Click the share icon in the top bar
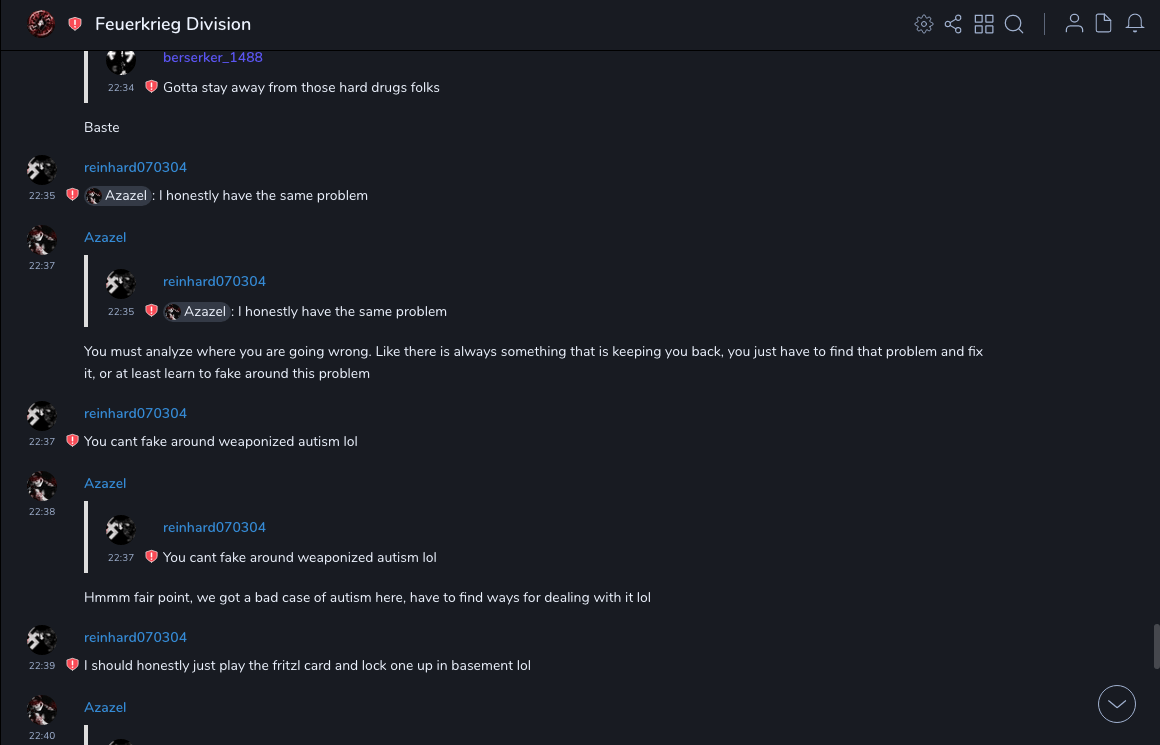Viewport: 1160px width, 745px height. [953, 24]
